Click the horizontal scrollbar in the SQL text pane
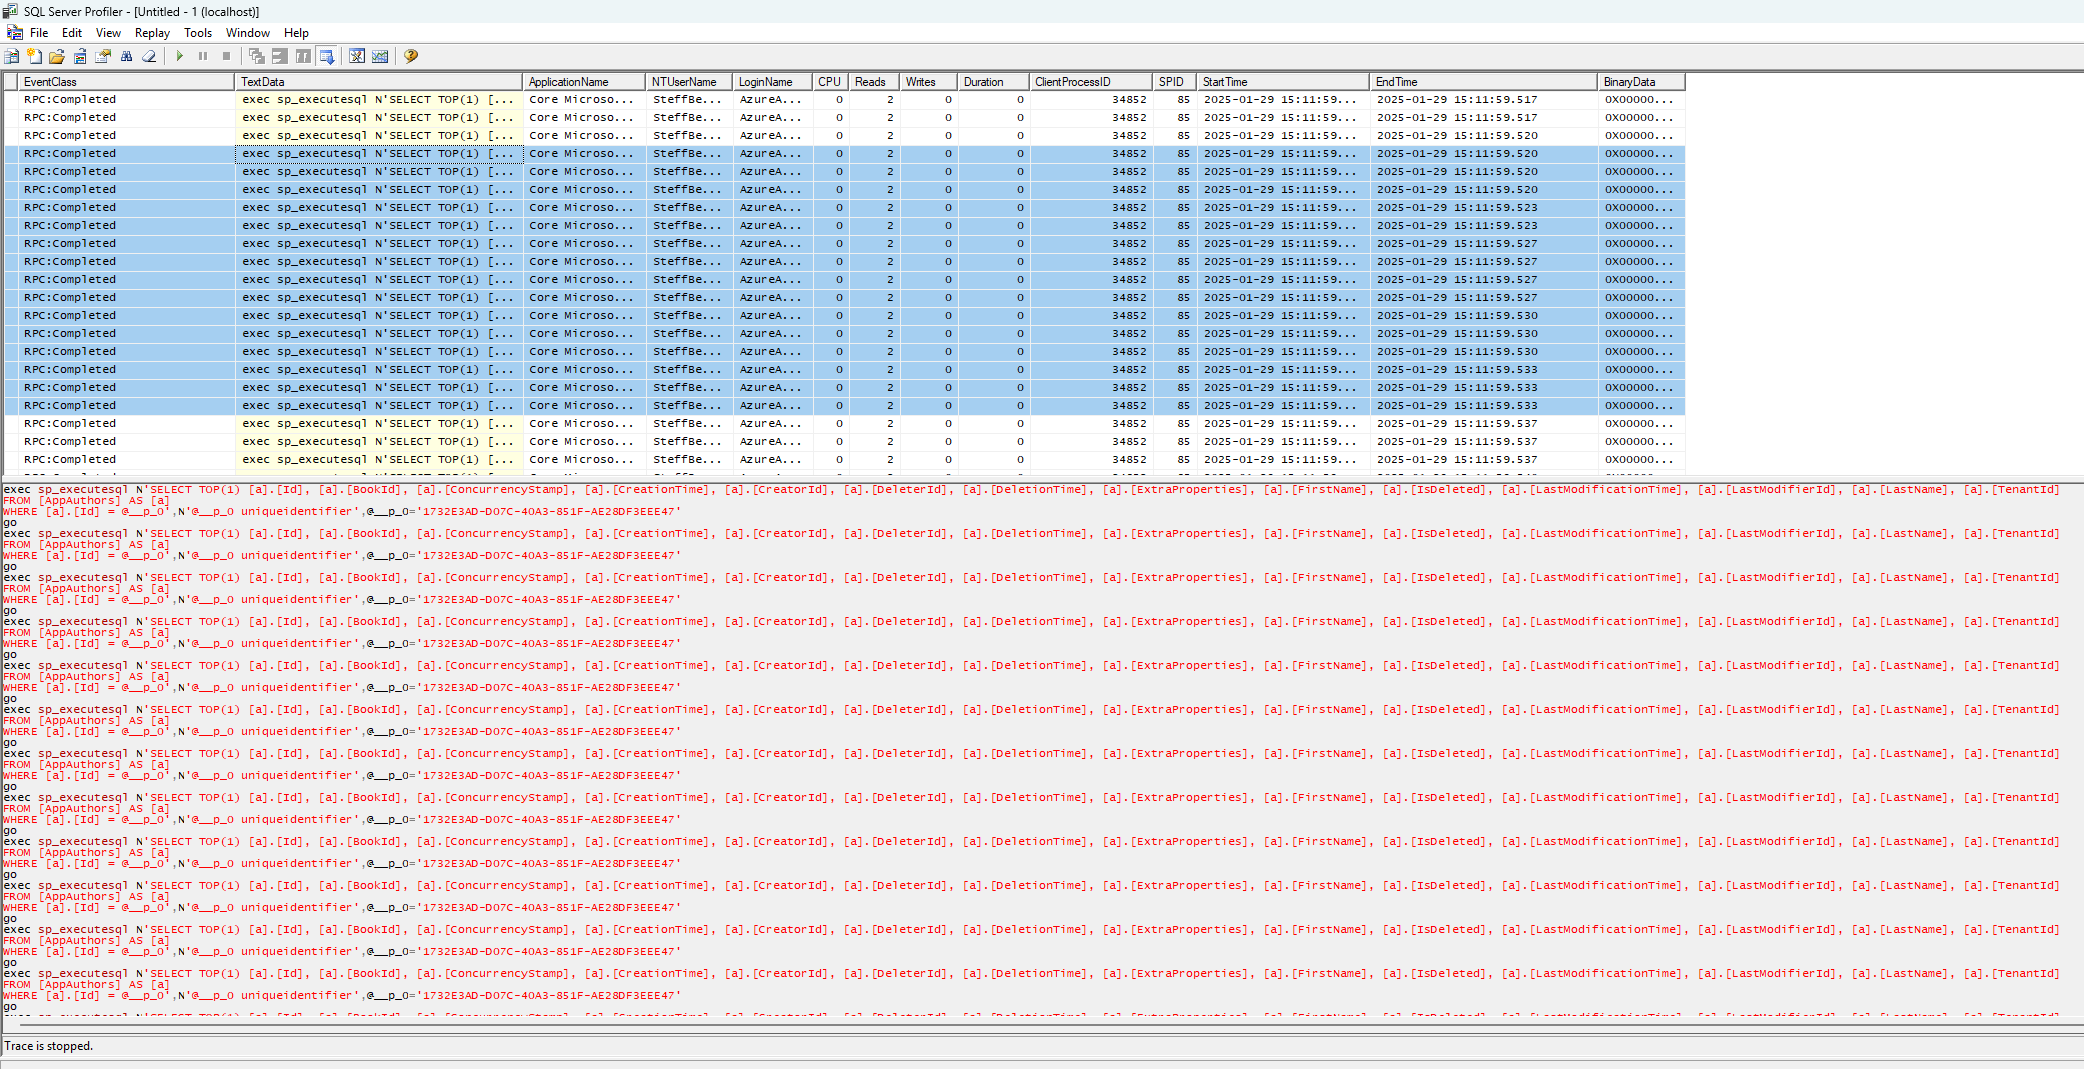This screenshot has height=1069, width=2084. [1040, 1025]
